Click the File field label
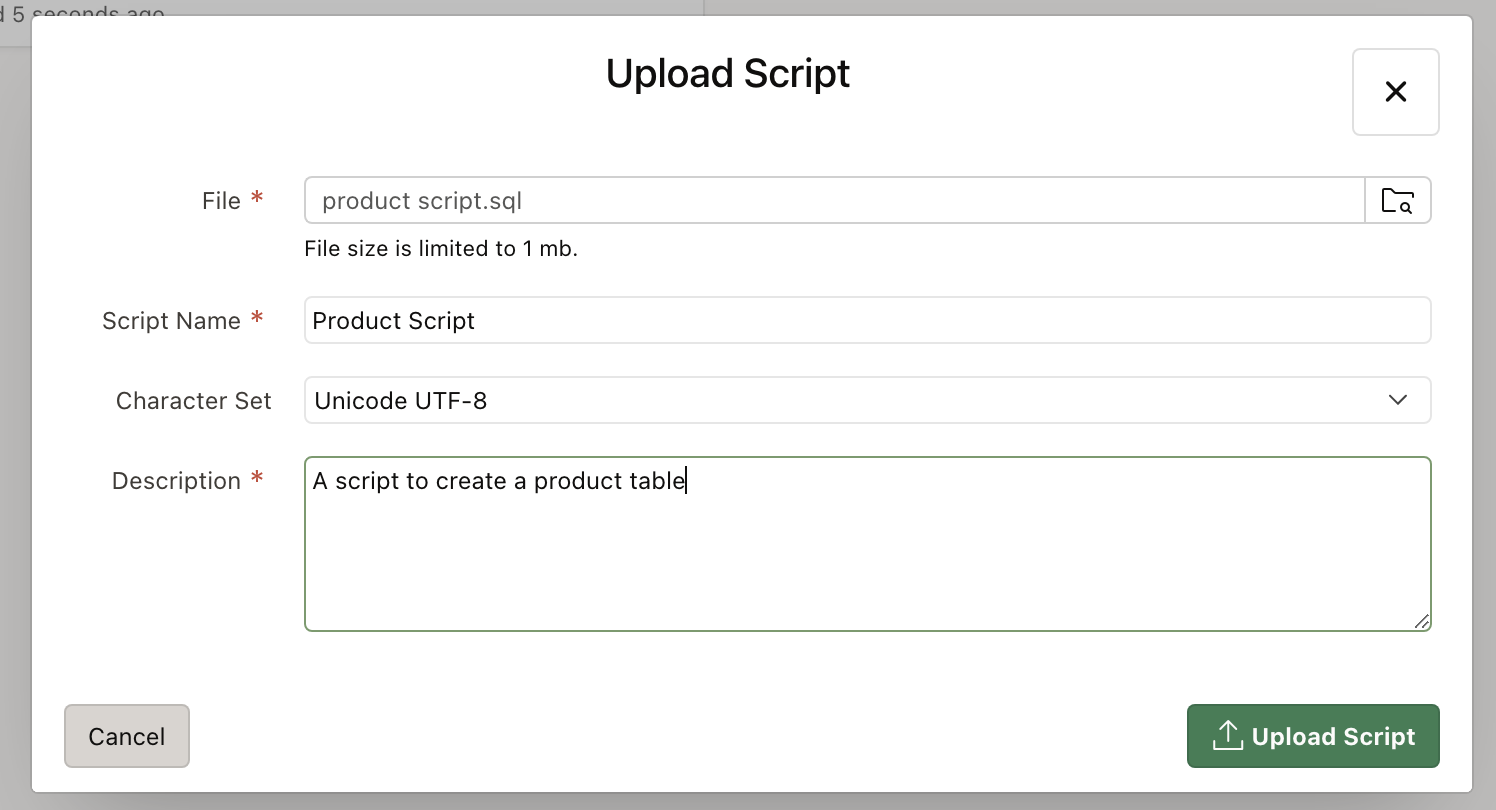This screenshot has width=1496, height=810. click(x=221, y=201)
